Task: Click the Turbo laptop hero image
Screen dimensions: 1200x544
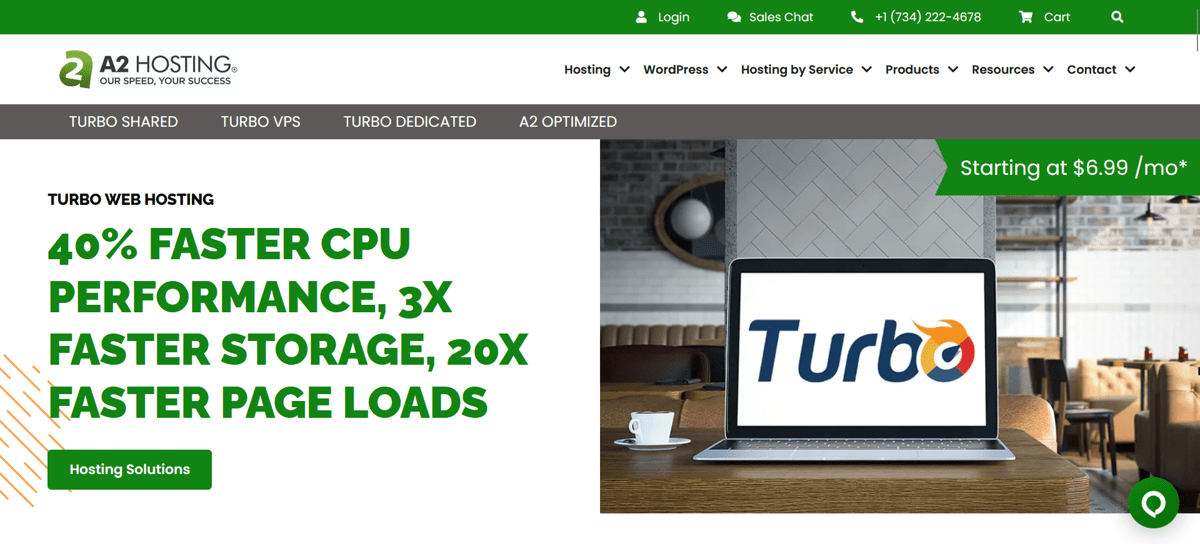Action: pos(900,326)
